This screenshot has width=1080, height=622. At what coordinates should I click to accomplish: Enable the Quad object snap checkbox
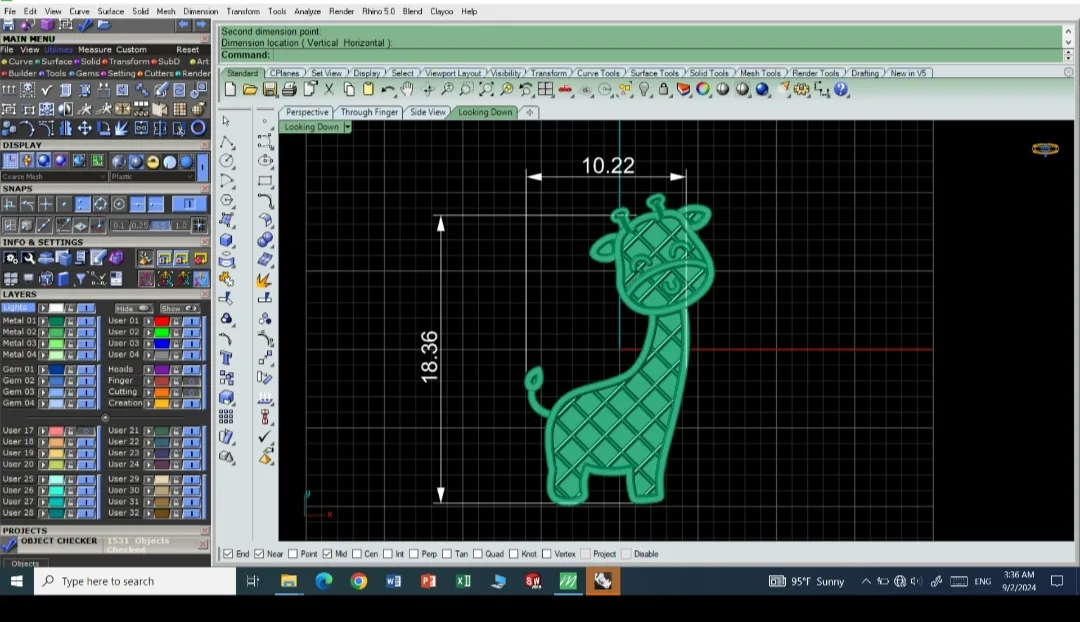coord(477,554)
